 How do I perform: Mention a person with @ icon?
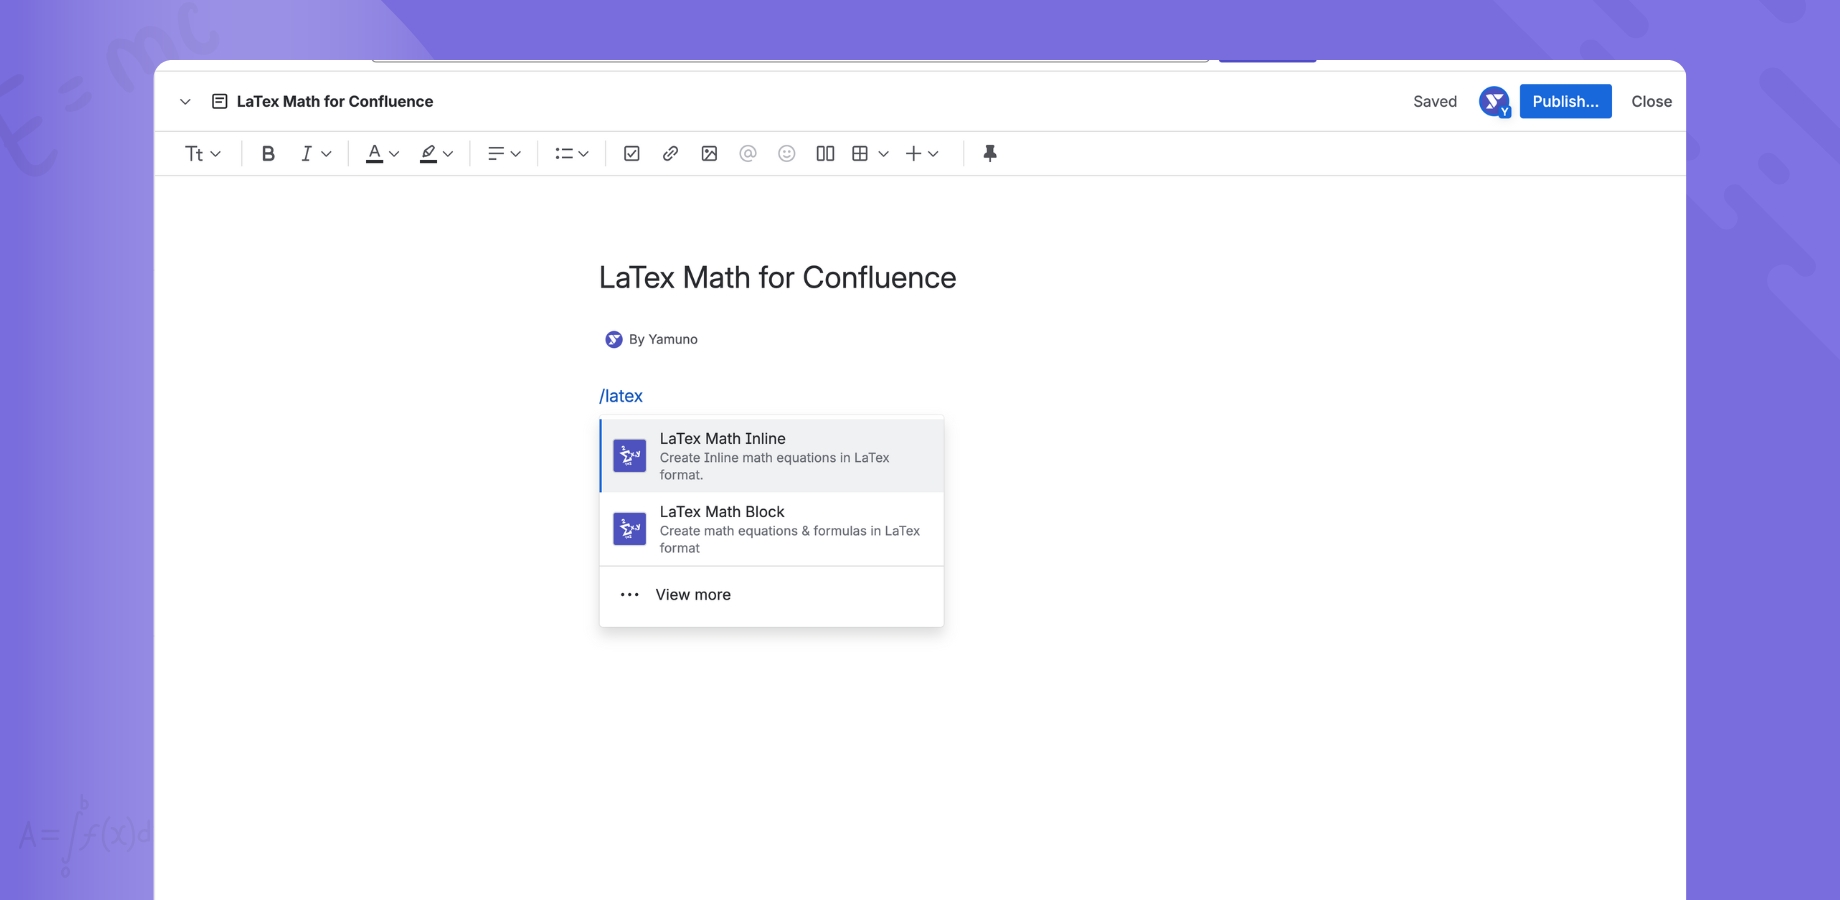[748, 154]
